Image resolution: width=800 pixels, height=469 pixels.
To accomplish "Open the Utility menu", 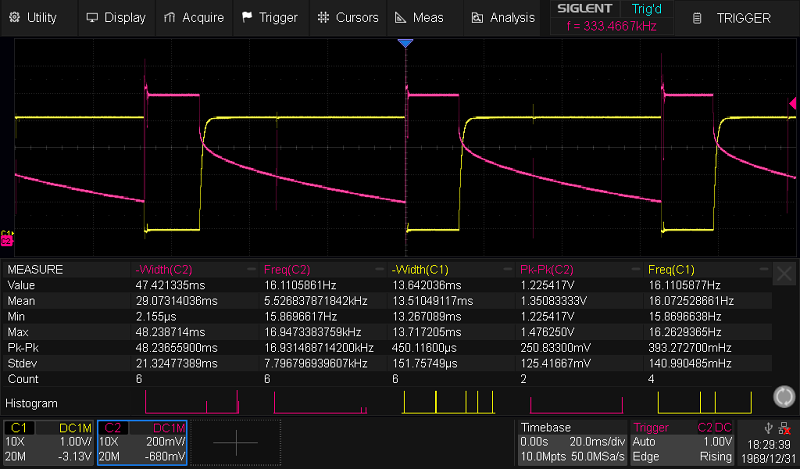I will 34,17.
